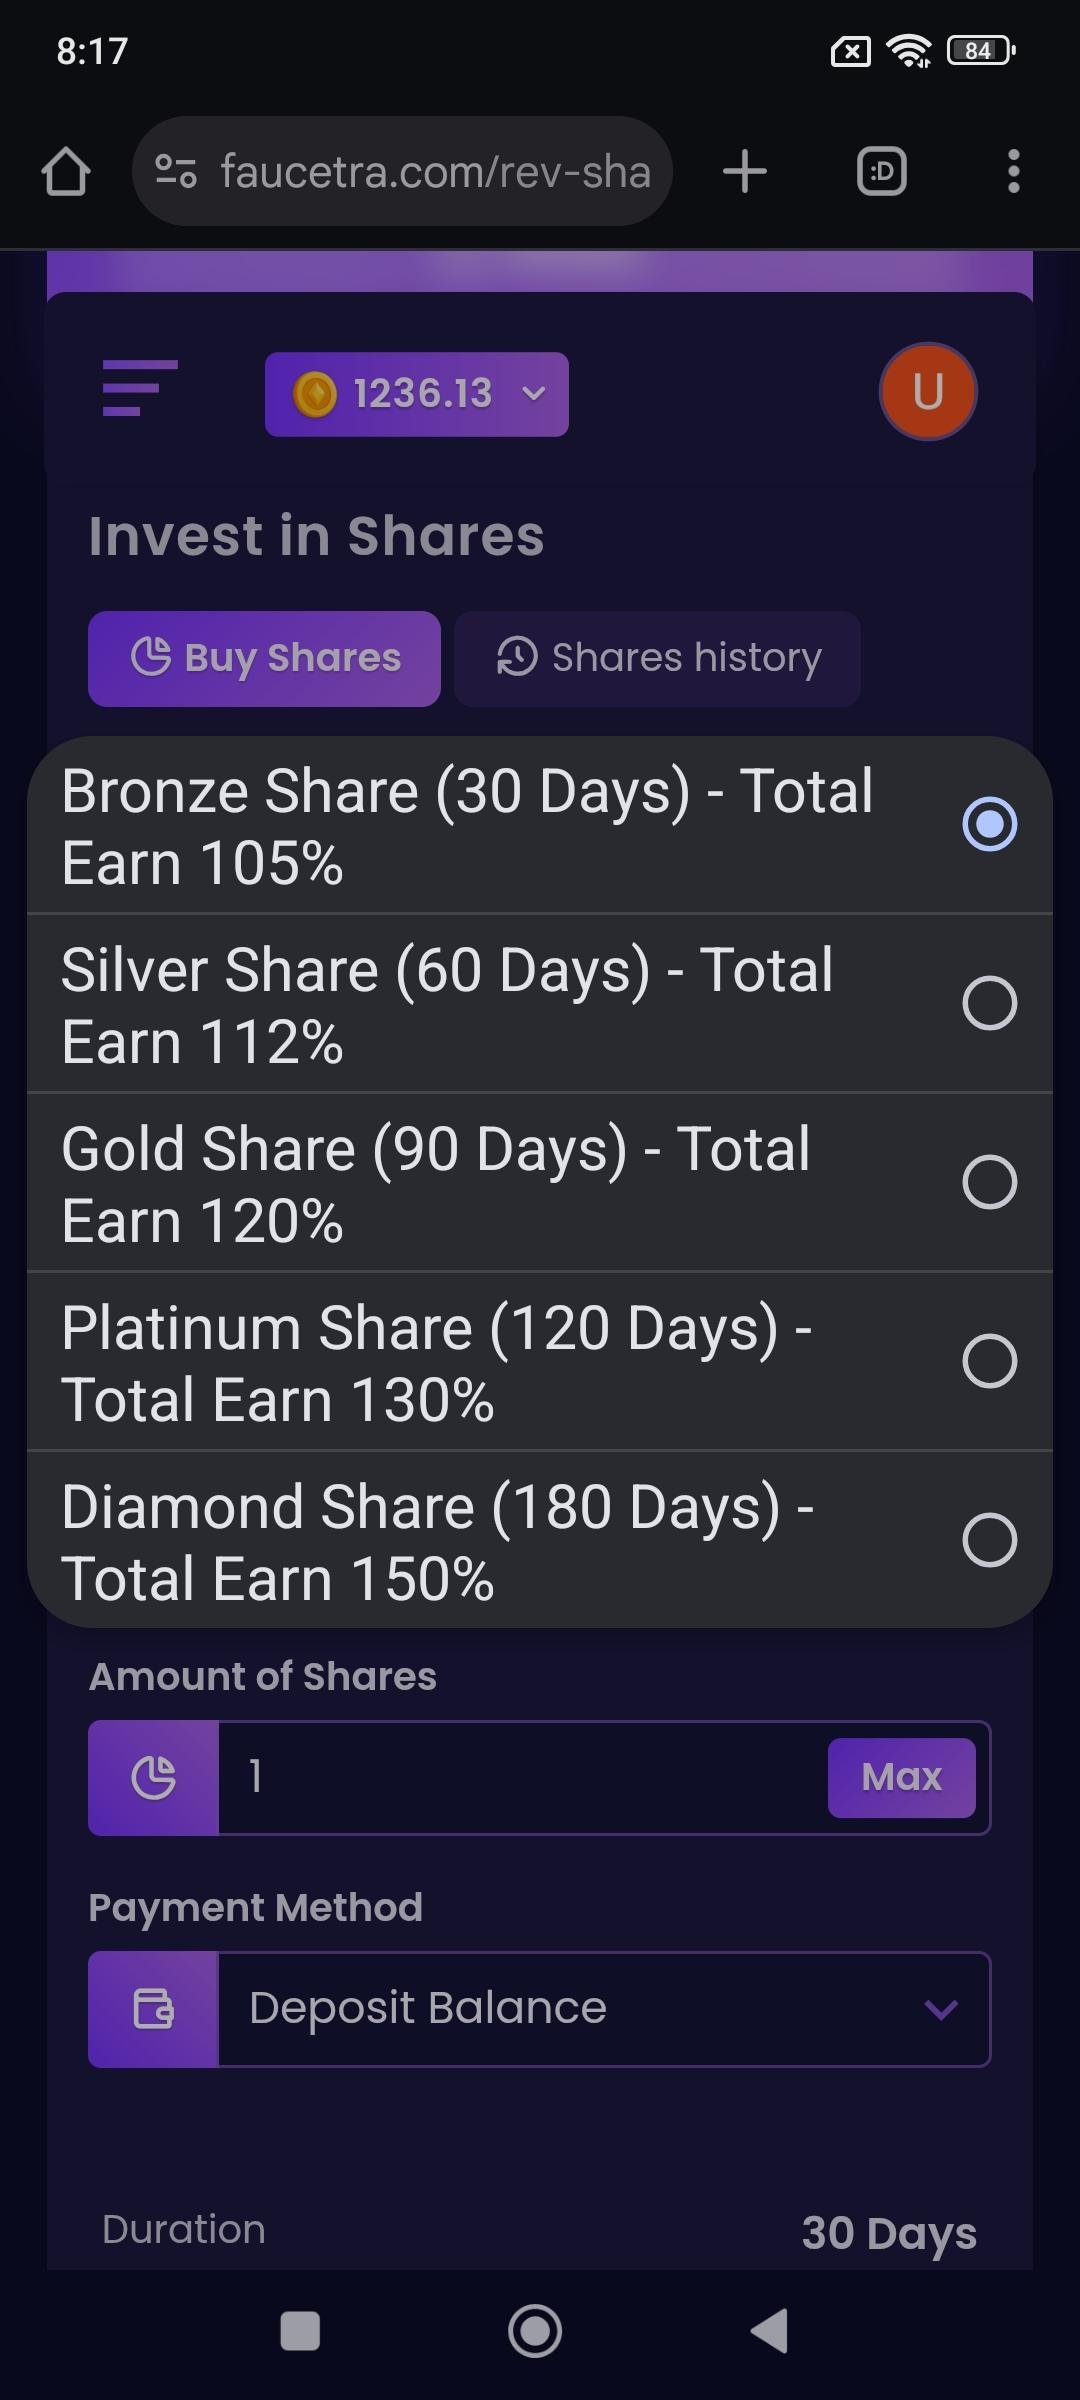Open the Deposit Balance payment dropdown
Screen dimensions: 1080x2400
click(603, 2009)
